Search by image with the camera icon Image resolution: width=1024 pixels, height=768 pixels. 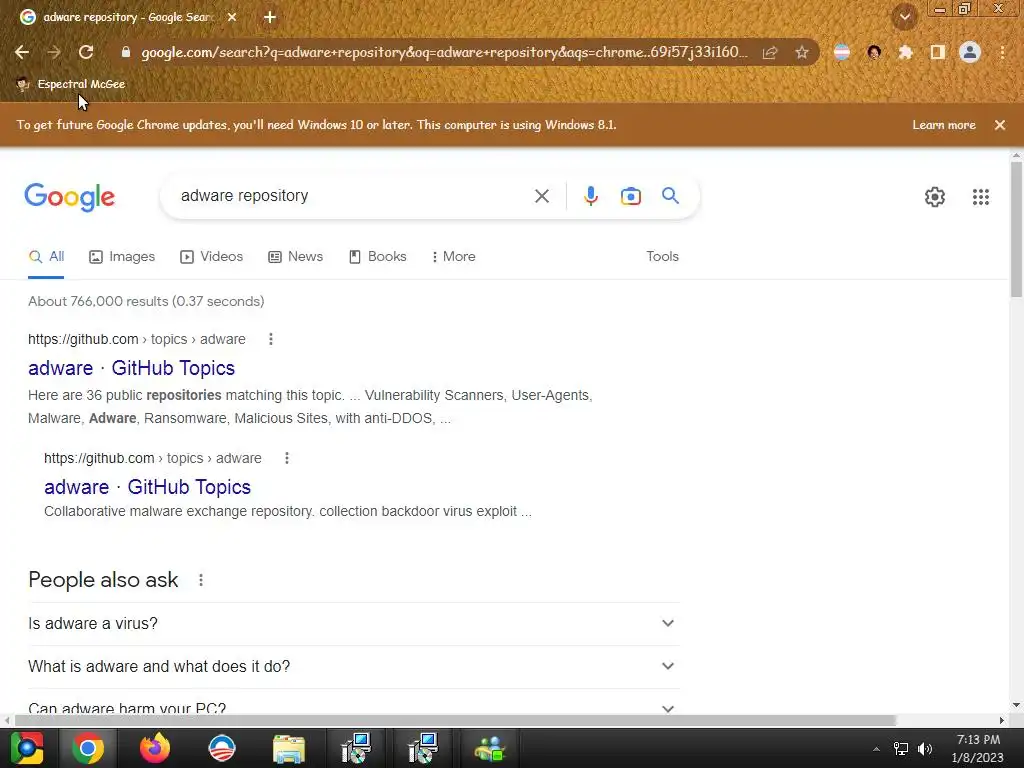click(x=631, y=196)
